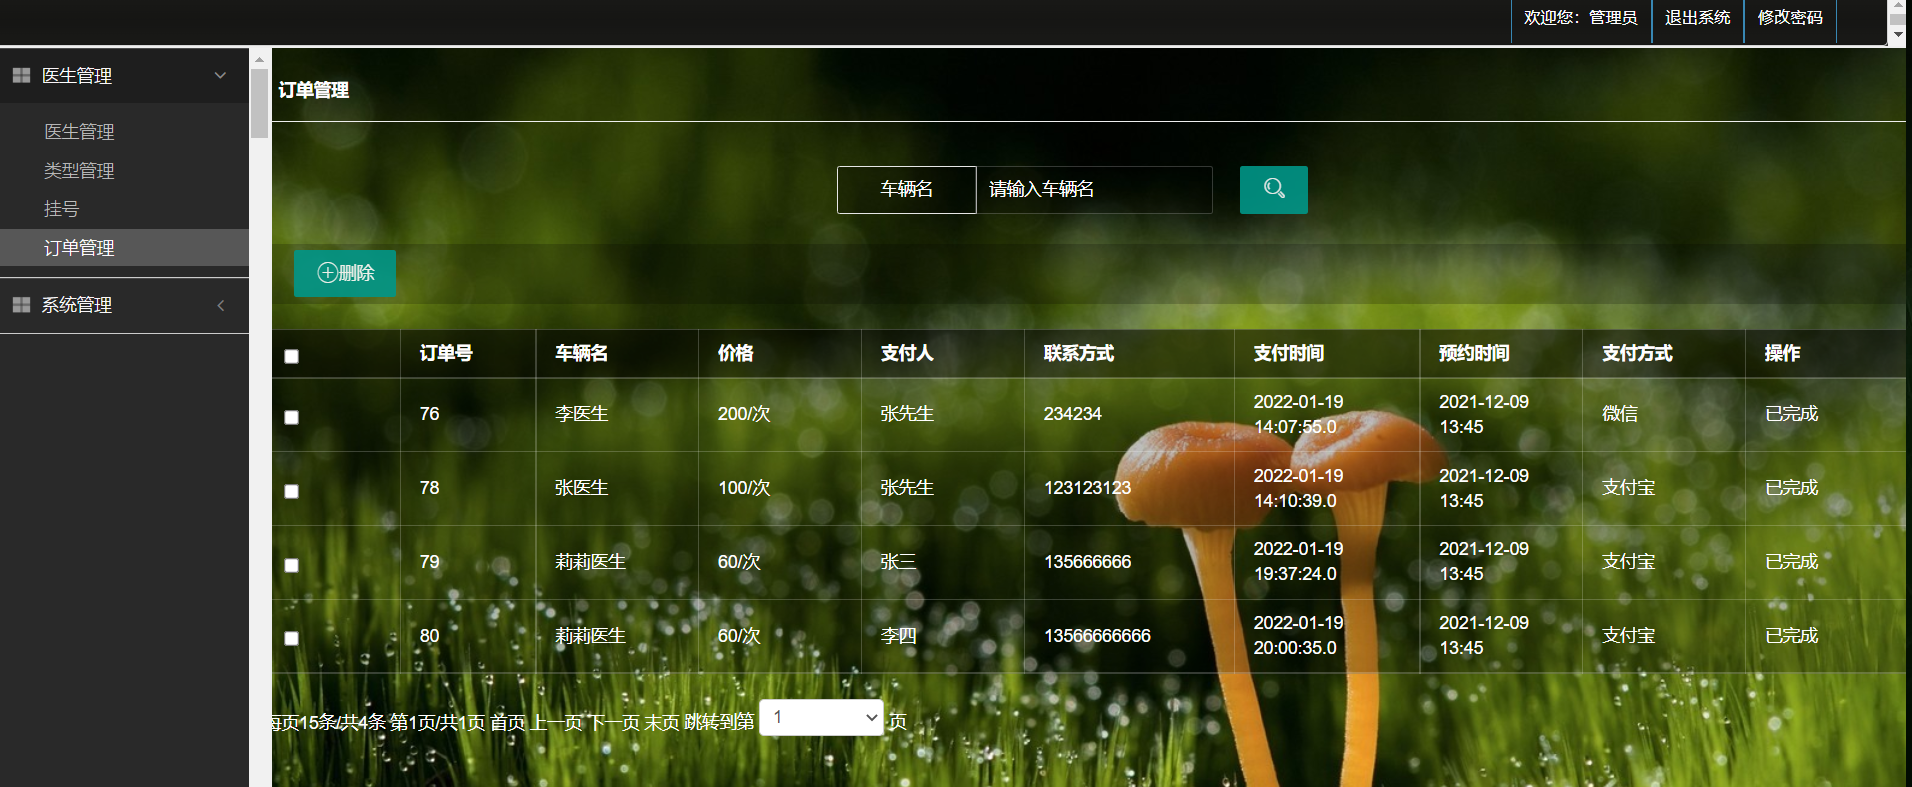Click the 支付方式 column header
This screenshot has height=787, width=1912.
click(1637, 353)
